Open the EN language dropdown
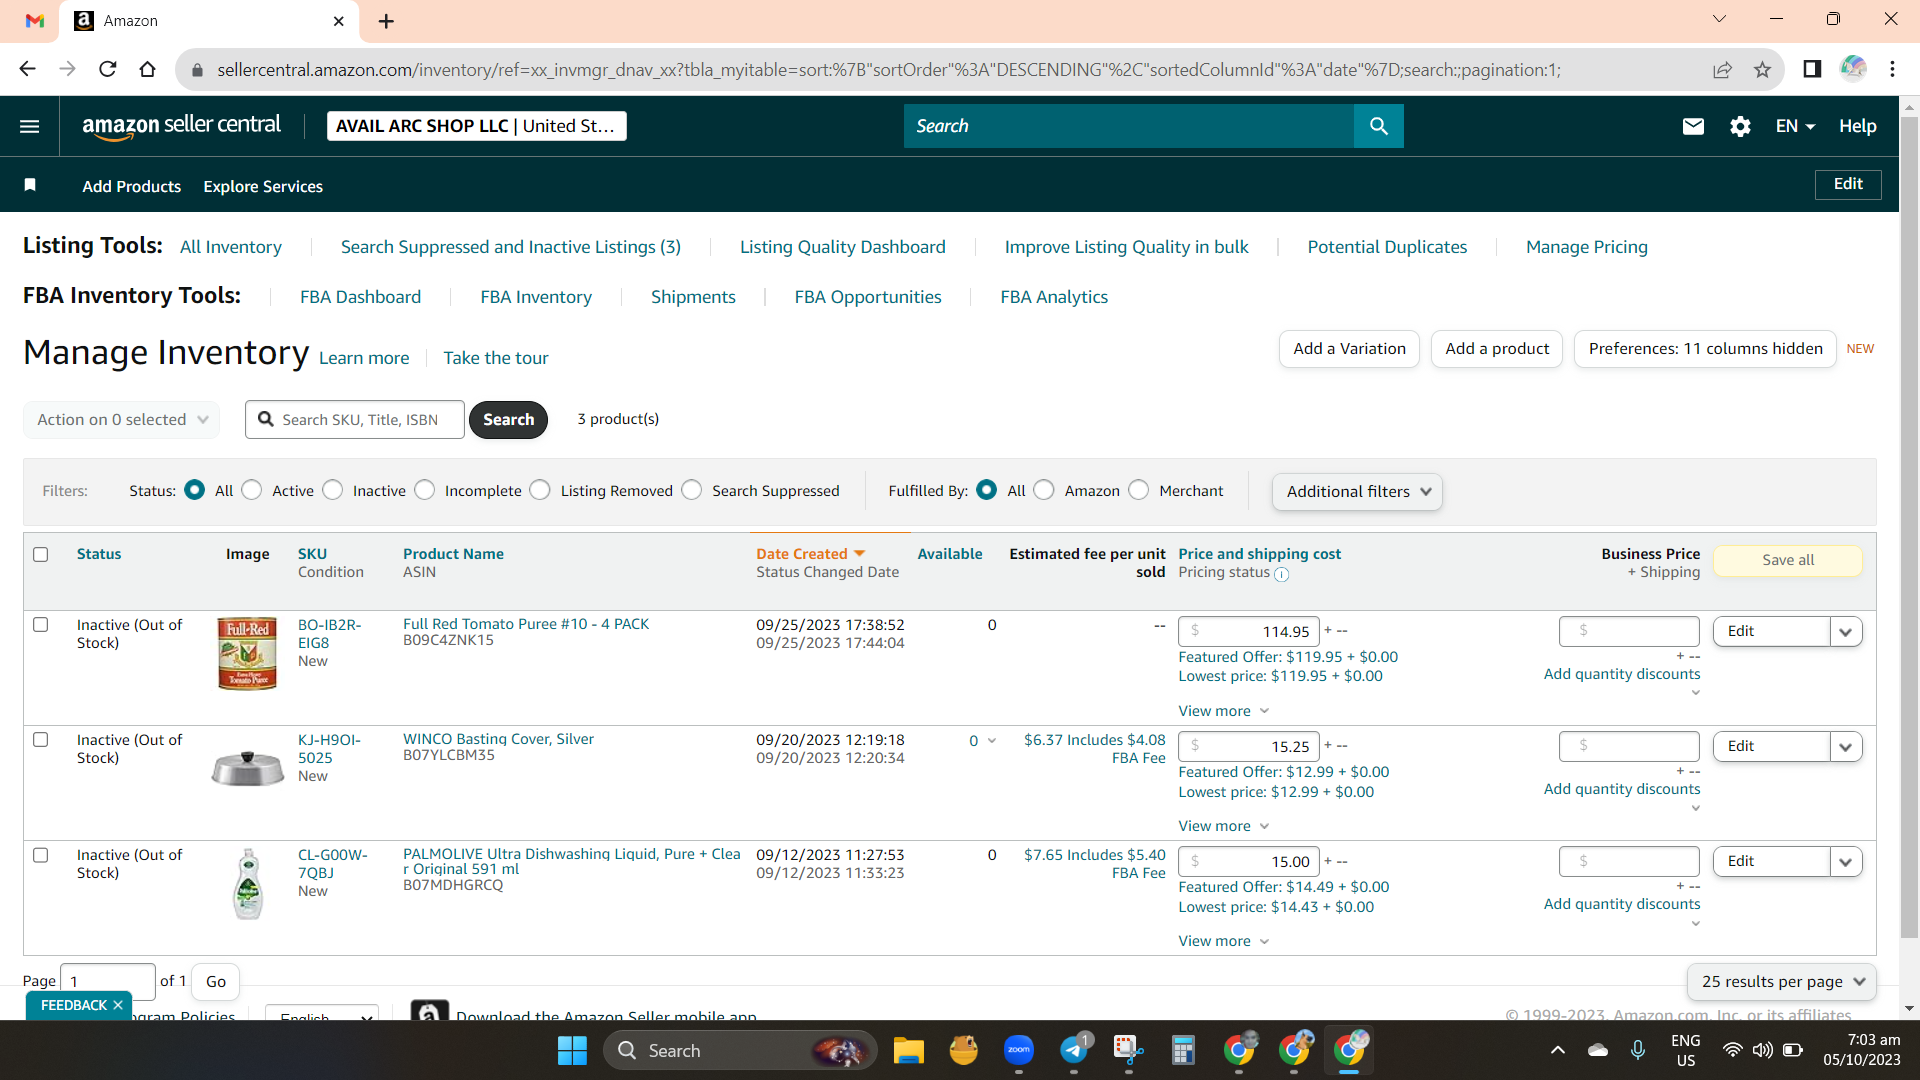 [1795, 126]
